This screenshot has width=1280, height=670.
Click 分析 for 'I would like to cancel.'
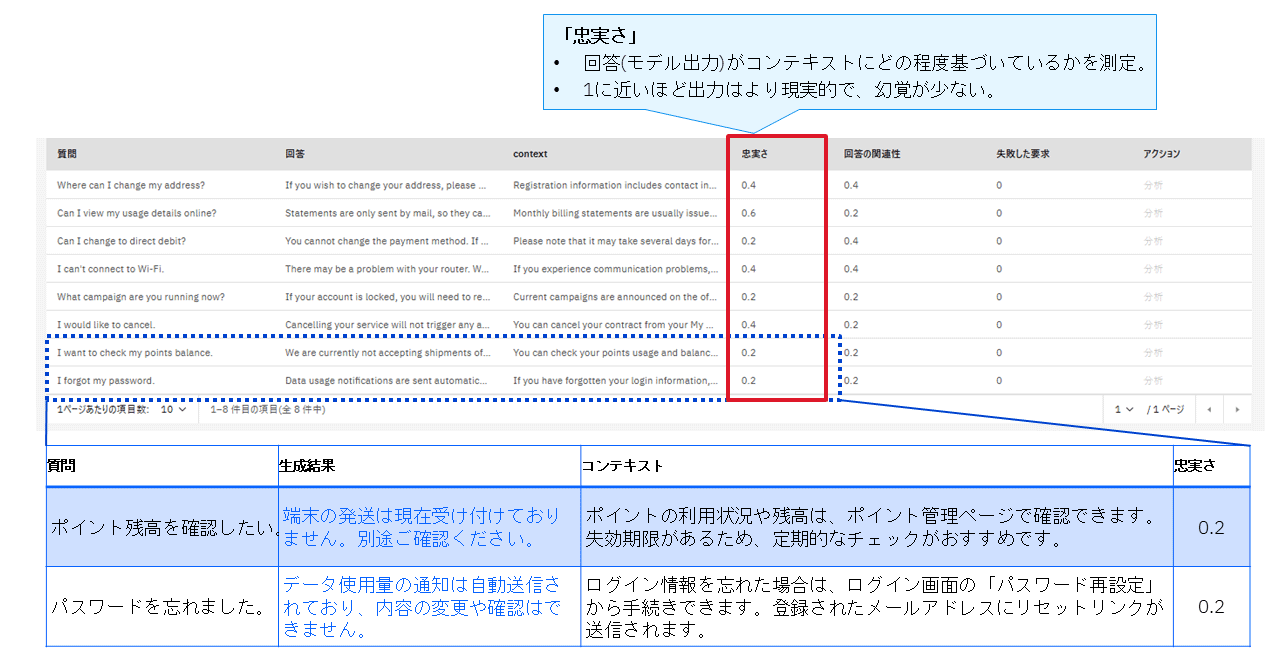pyautogui.click(x=1153, y=325)
